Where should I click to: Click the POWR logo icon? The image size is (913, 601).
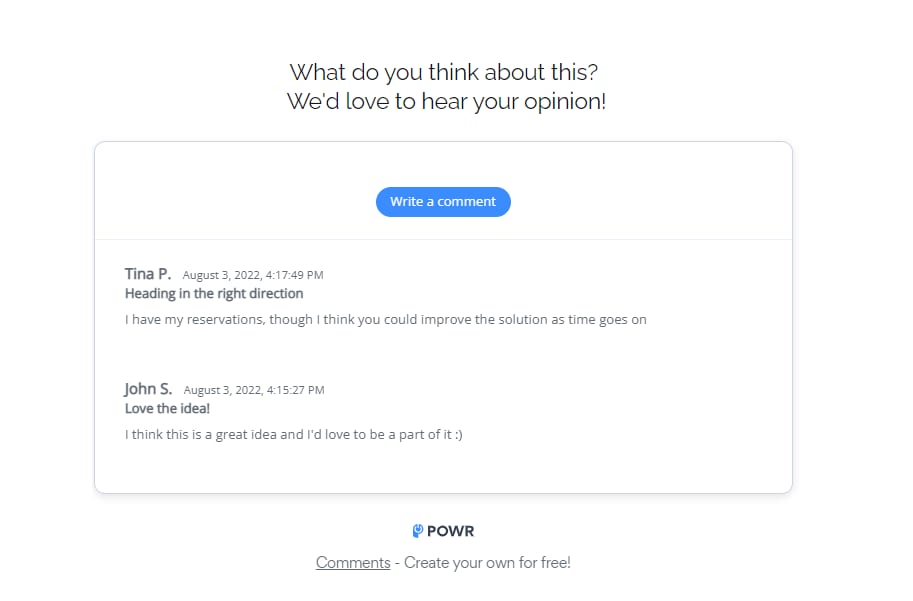[418, 530]
